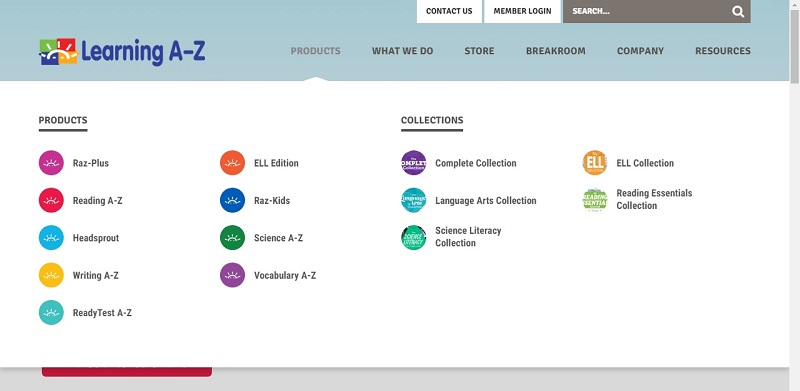Open the Raz-Kids text link

[272, 201]
